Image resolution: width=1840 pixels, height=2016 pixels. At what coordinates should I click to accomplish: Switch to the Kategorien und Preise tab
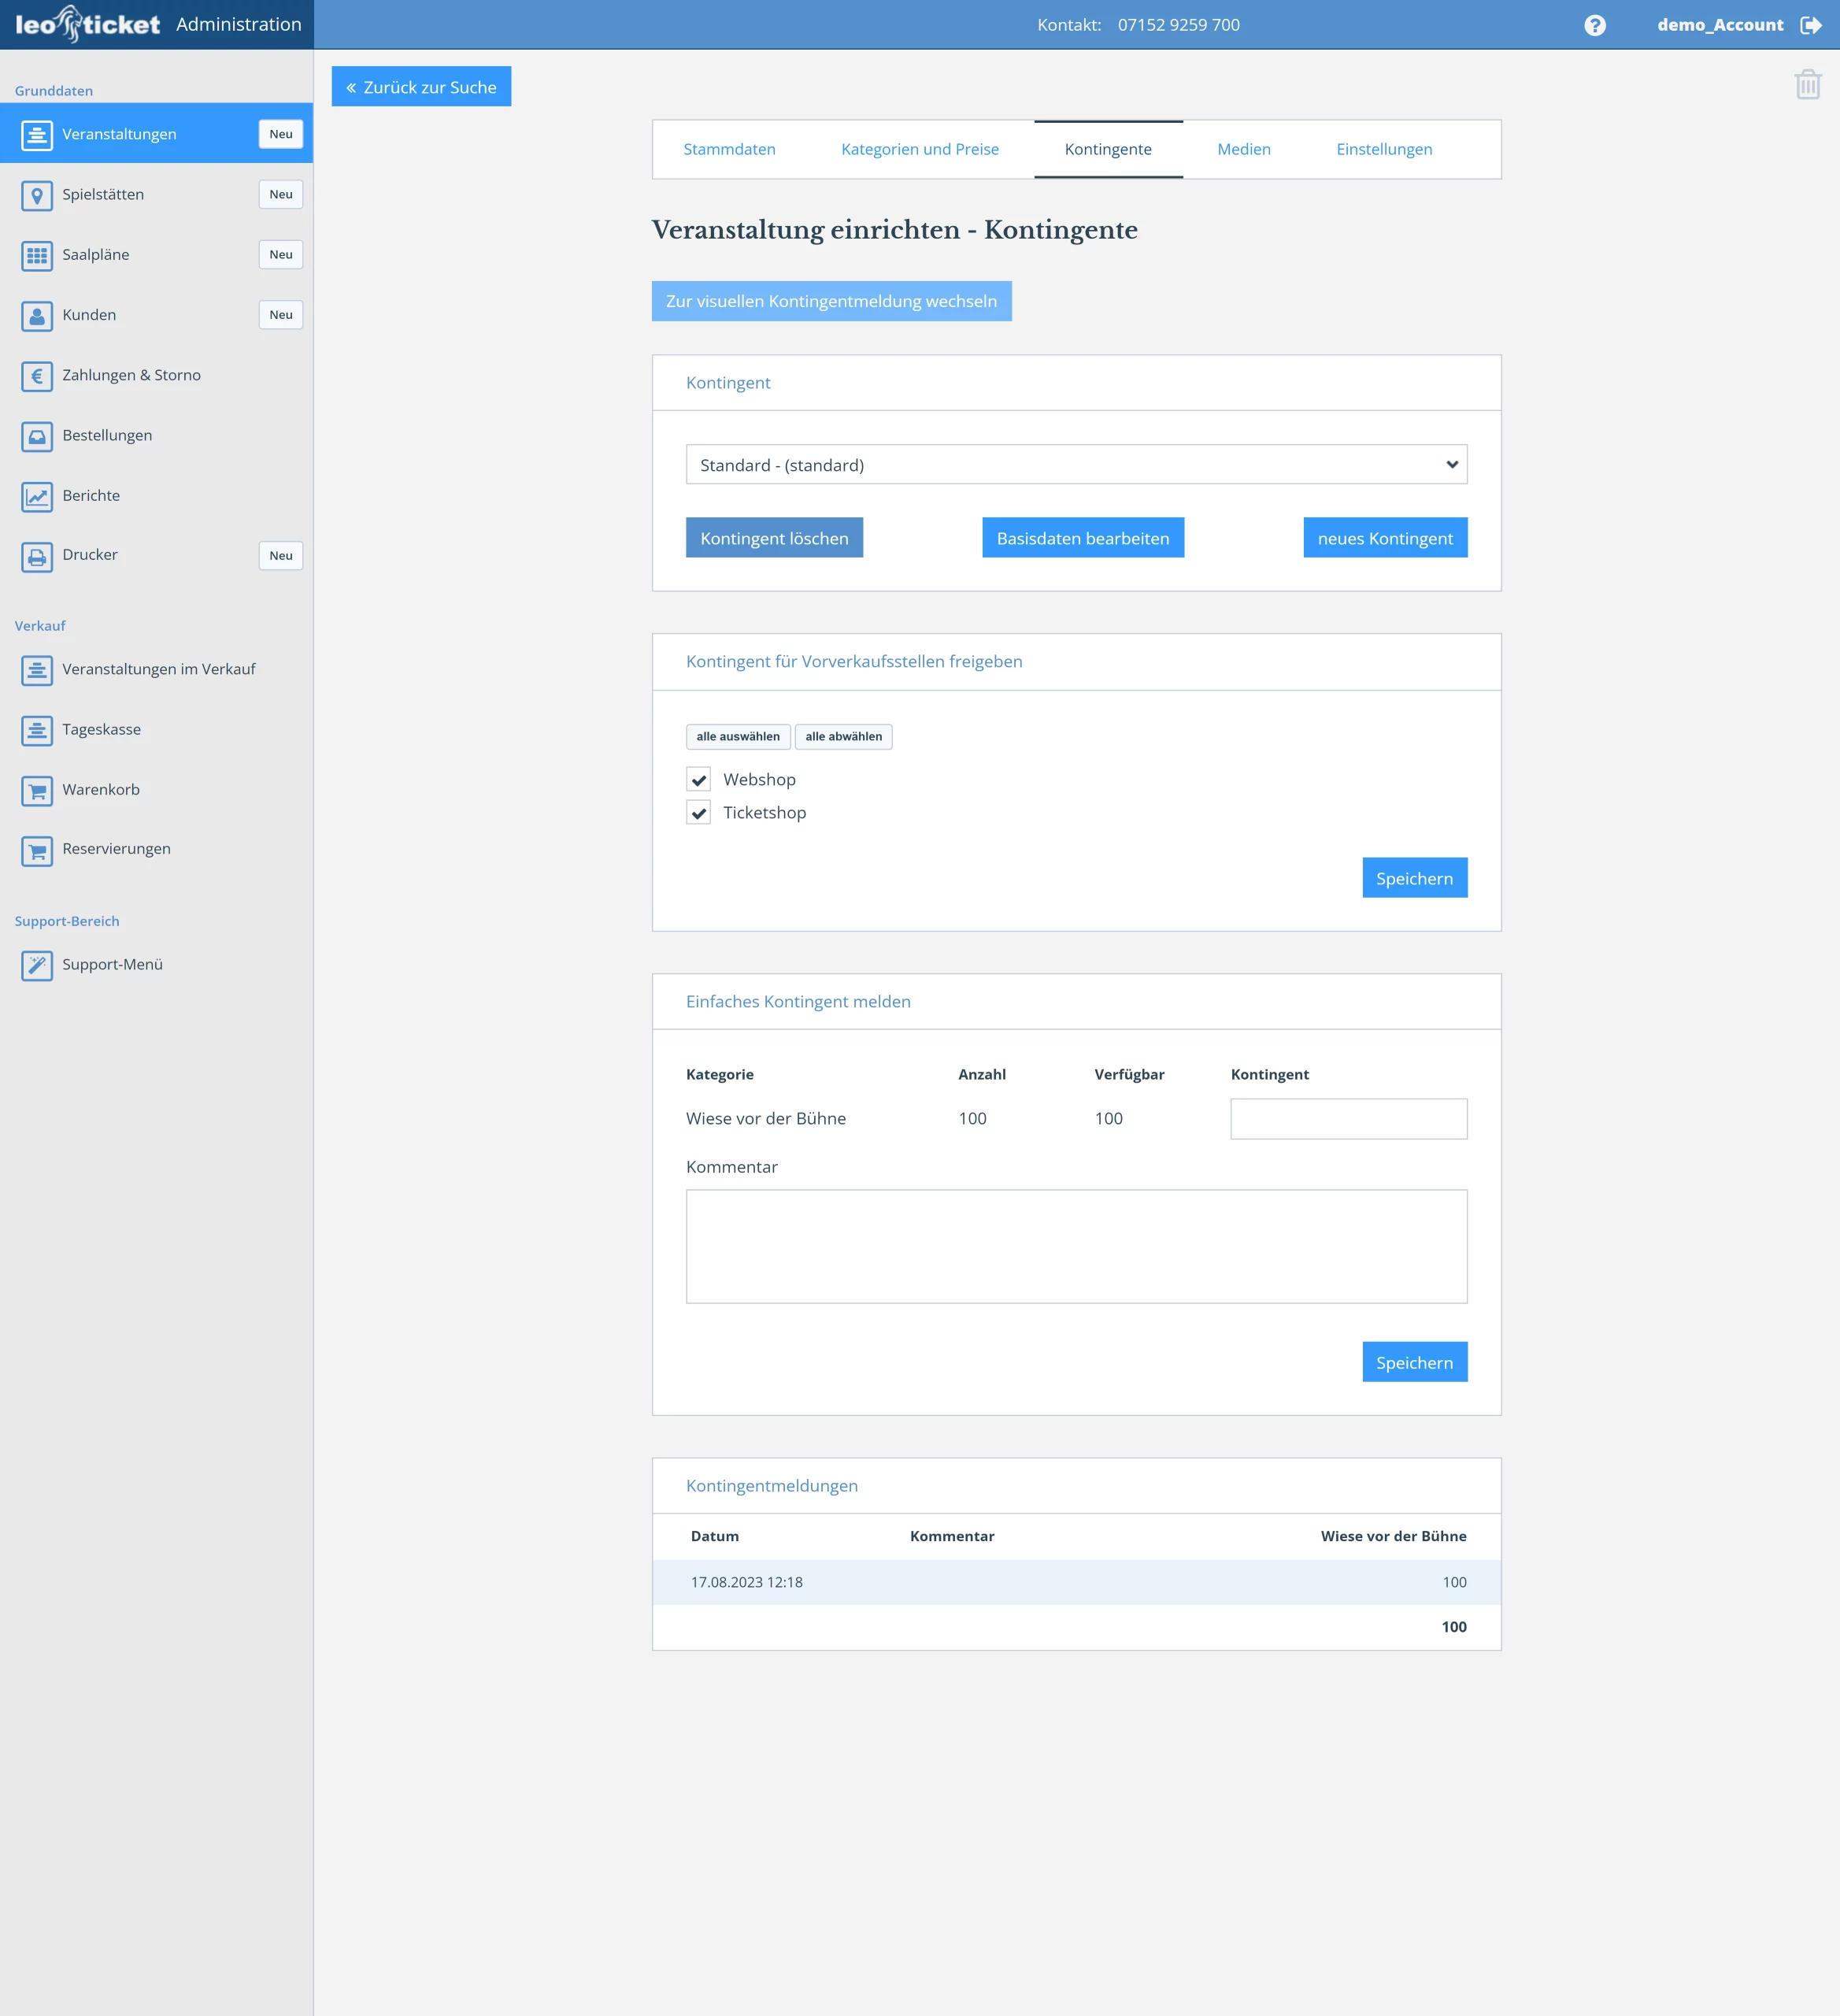(919, 149)
